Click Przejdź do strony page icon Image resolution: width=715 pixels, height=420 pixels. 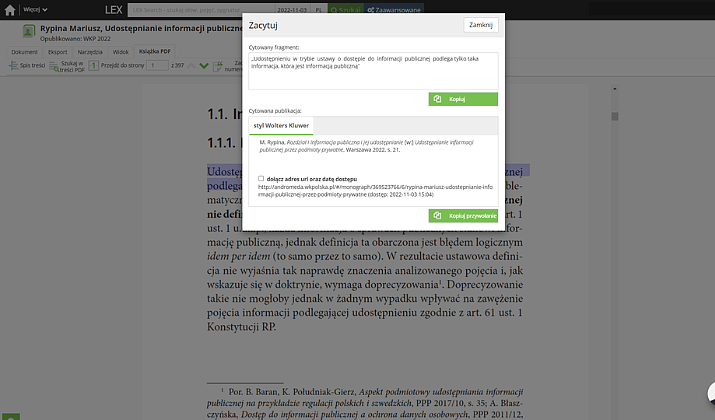coord(93,66)
